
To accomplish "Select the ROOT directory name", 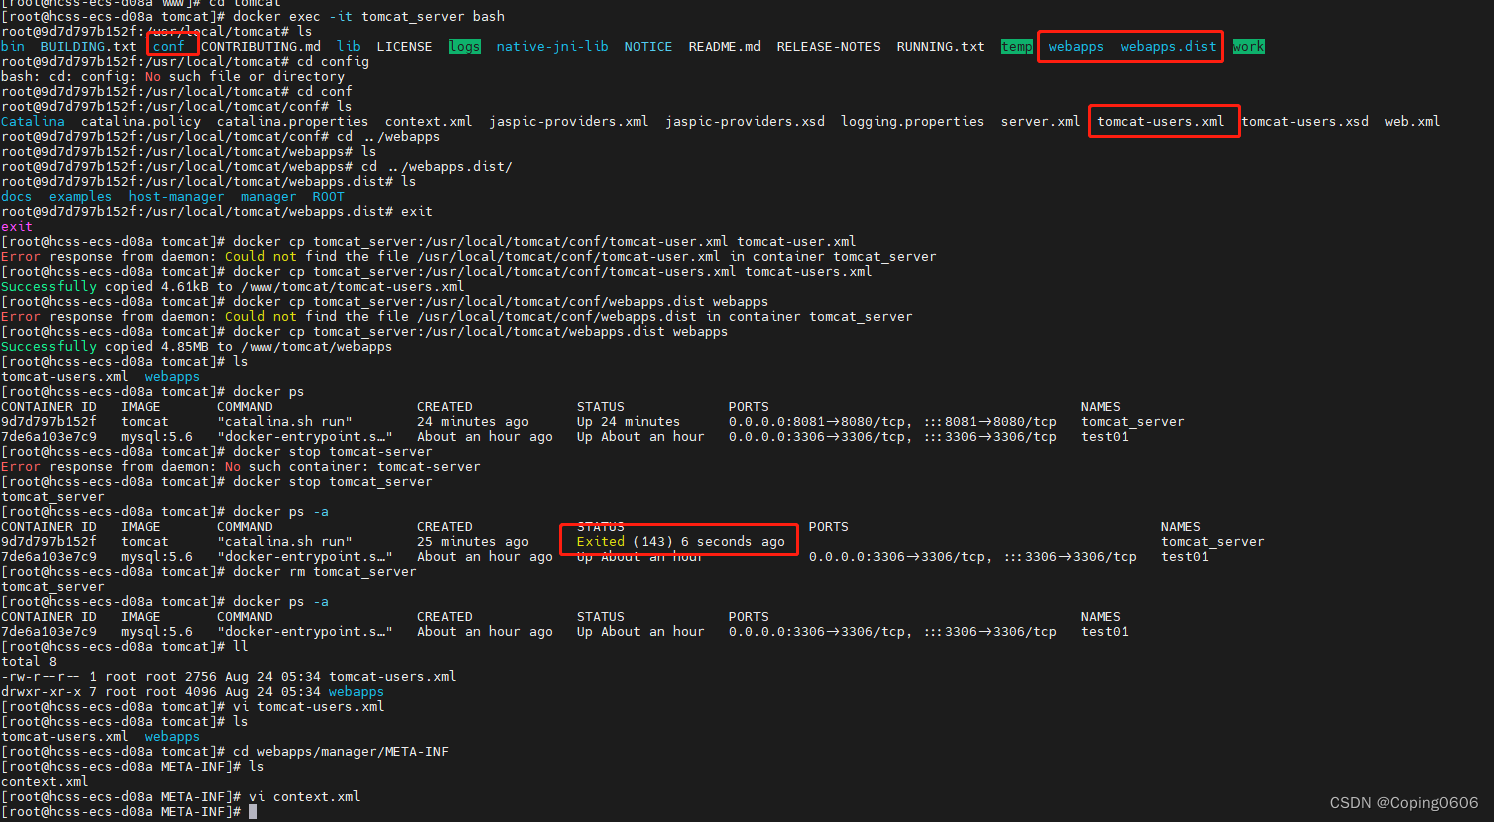I will (x=328, y=197).
